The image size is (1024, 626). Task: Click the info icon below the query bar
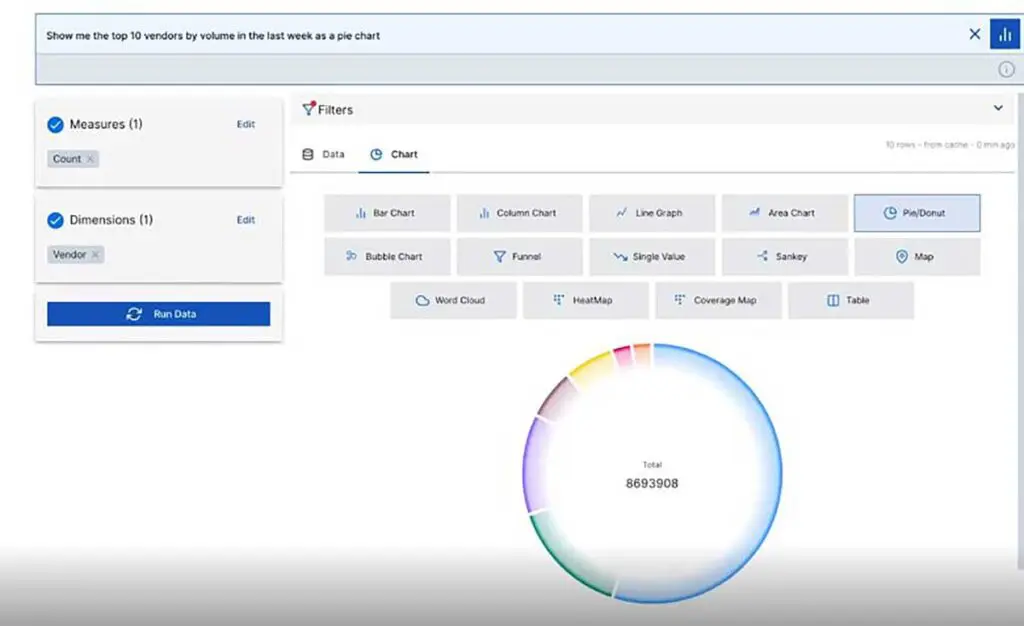(1008, 68)
